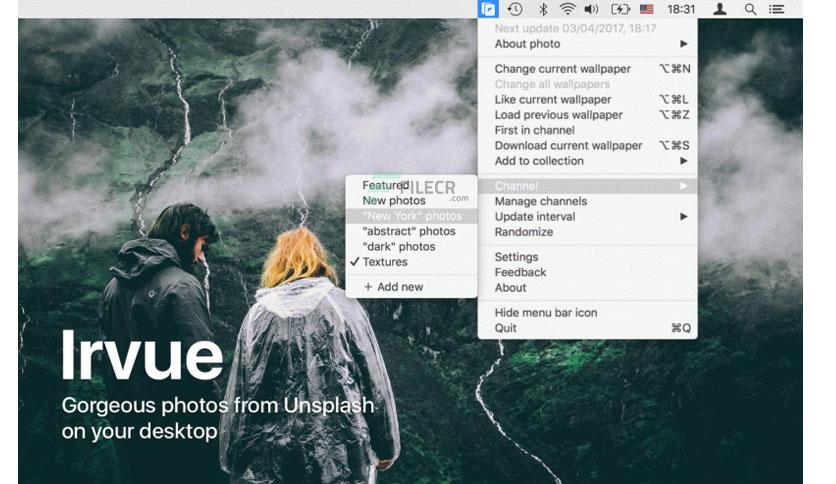Click the user account icon
This screenshot has width=836, height=484.
coord(720,9)
